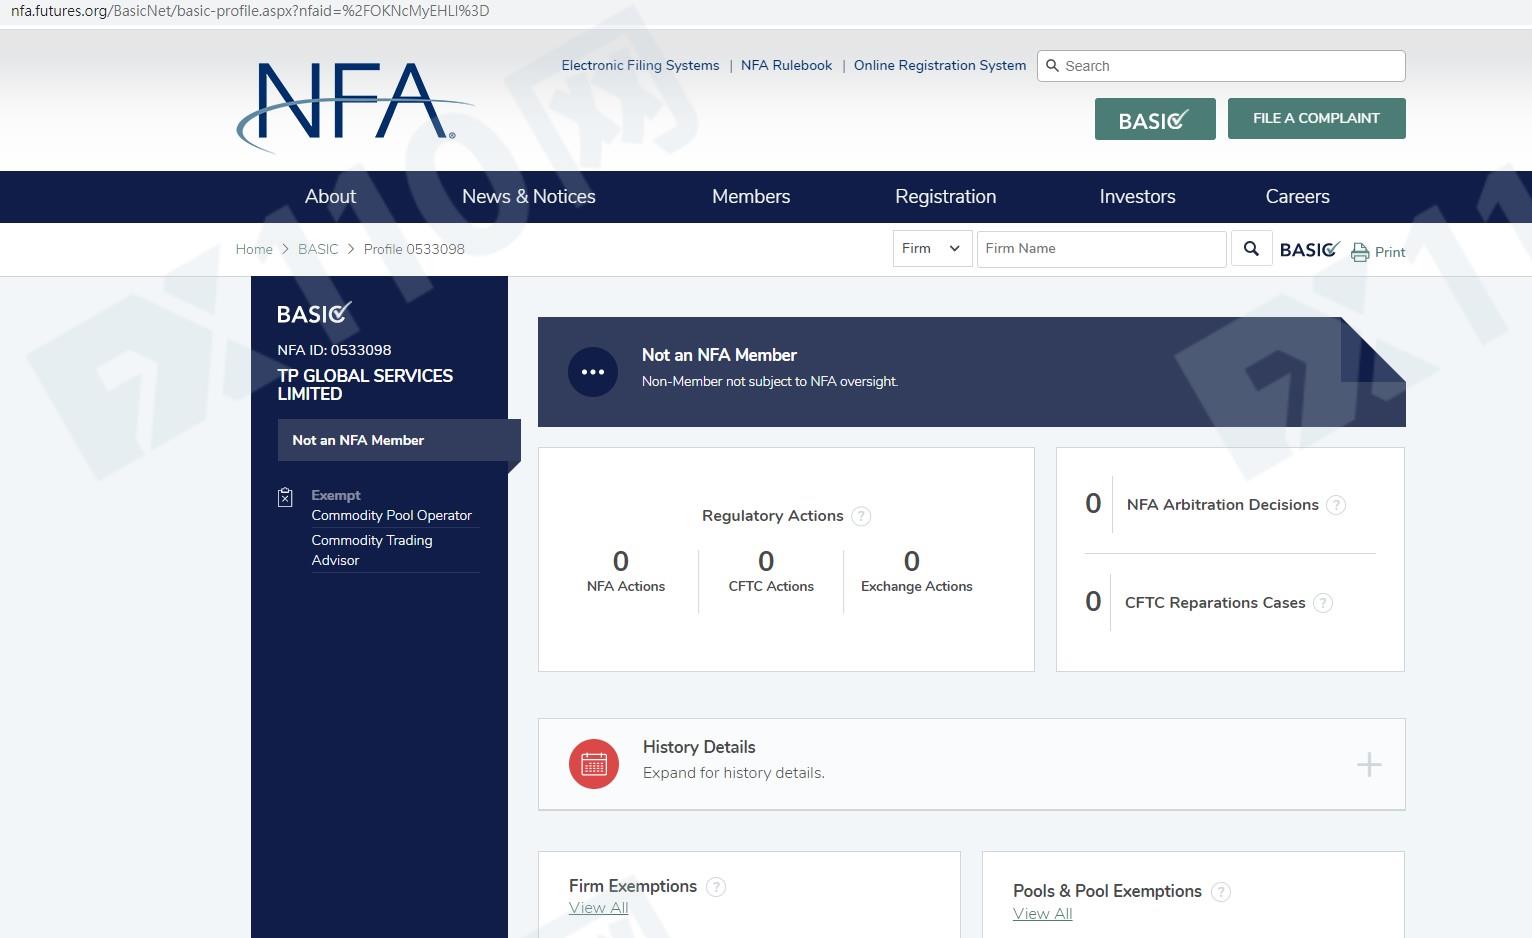The image size is (1532, 938).
Task: Open NFA Rulebook link
Action: 786,65
